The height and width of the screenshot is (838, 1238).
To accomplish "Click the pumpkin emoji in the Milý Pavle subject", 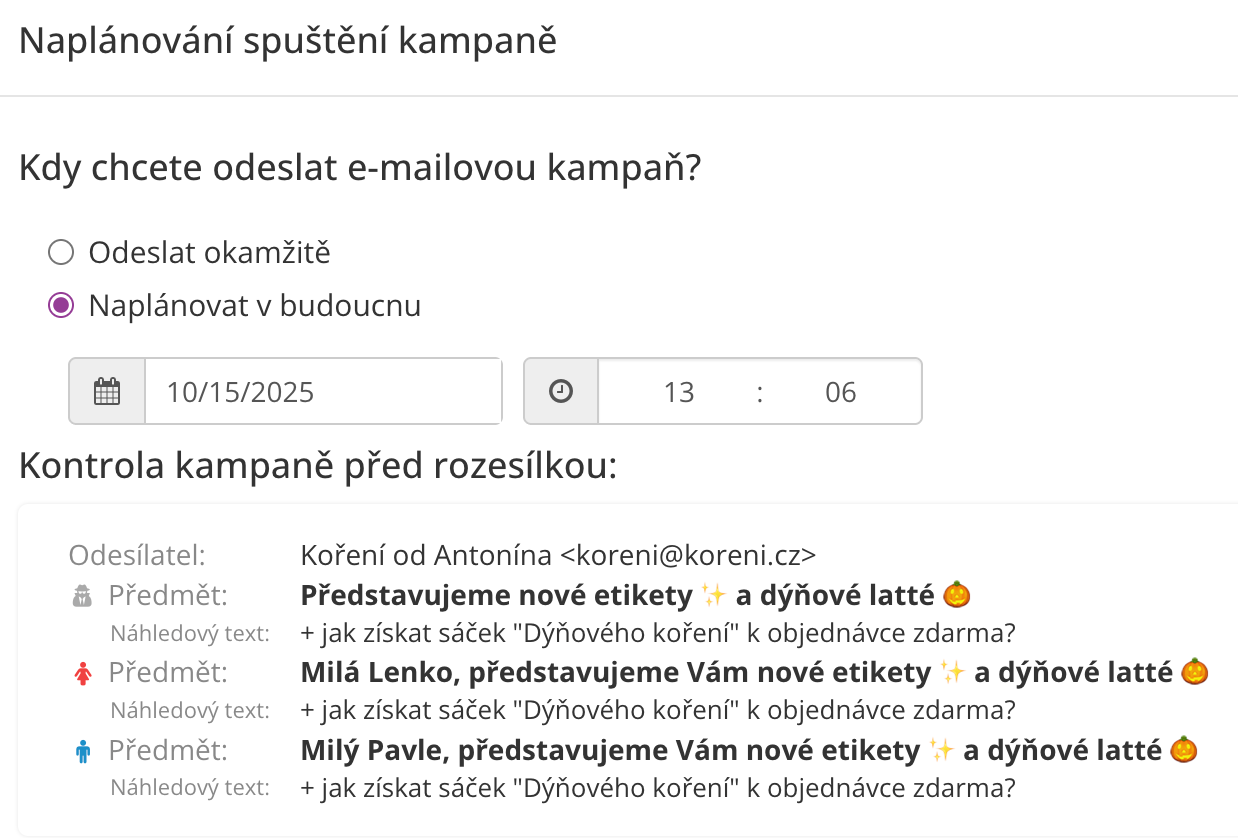I will pos(1185,749).
